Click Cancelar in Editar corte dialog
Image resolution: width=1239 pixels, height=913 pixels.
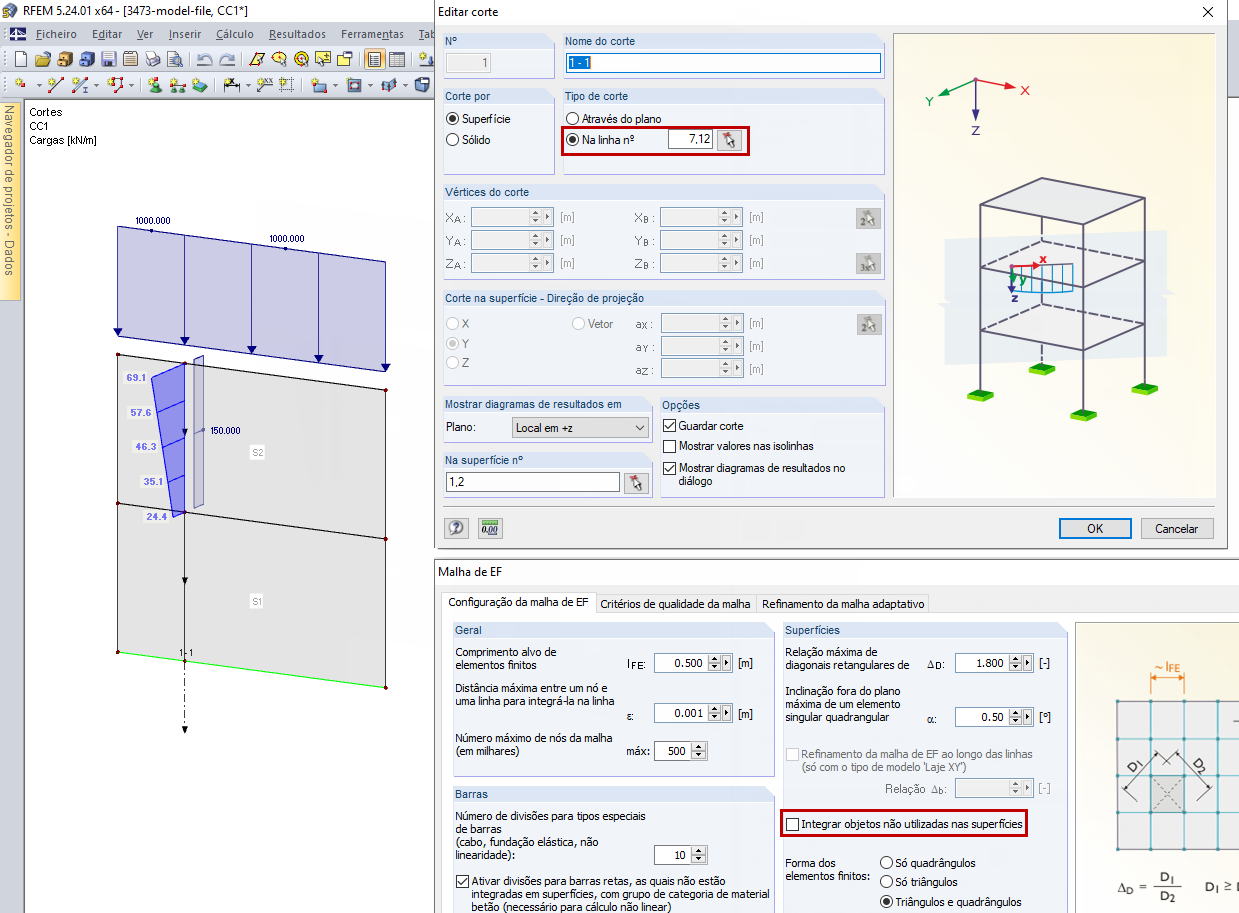1177,528
